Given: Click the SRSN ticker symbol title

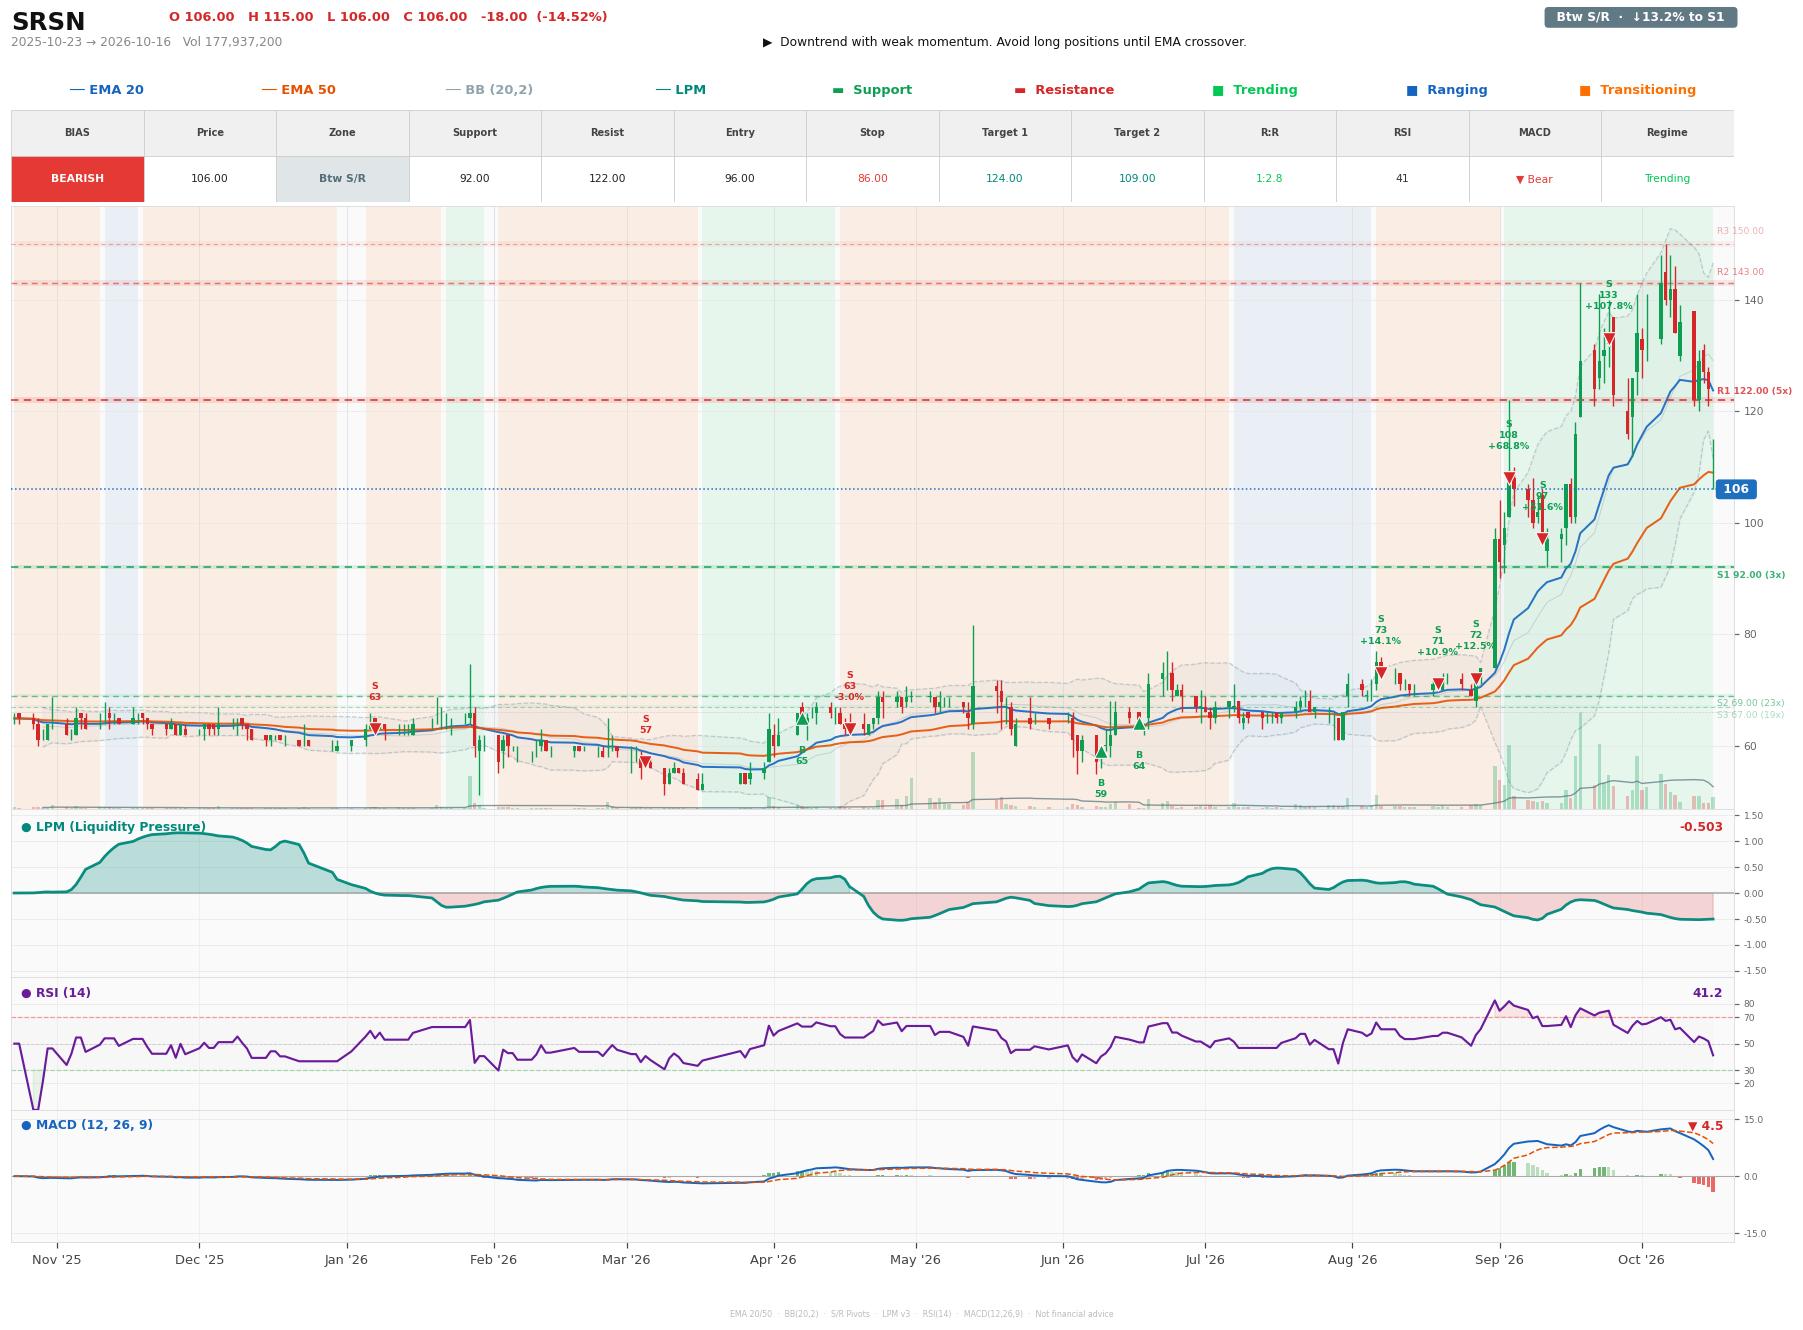Looking at the screenshot, I should point(48,21).
